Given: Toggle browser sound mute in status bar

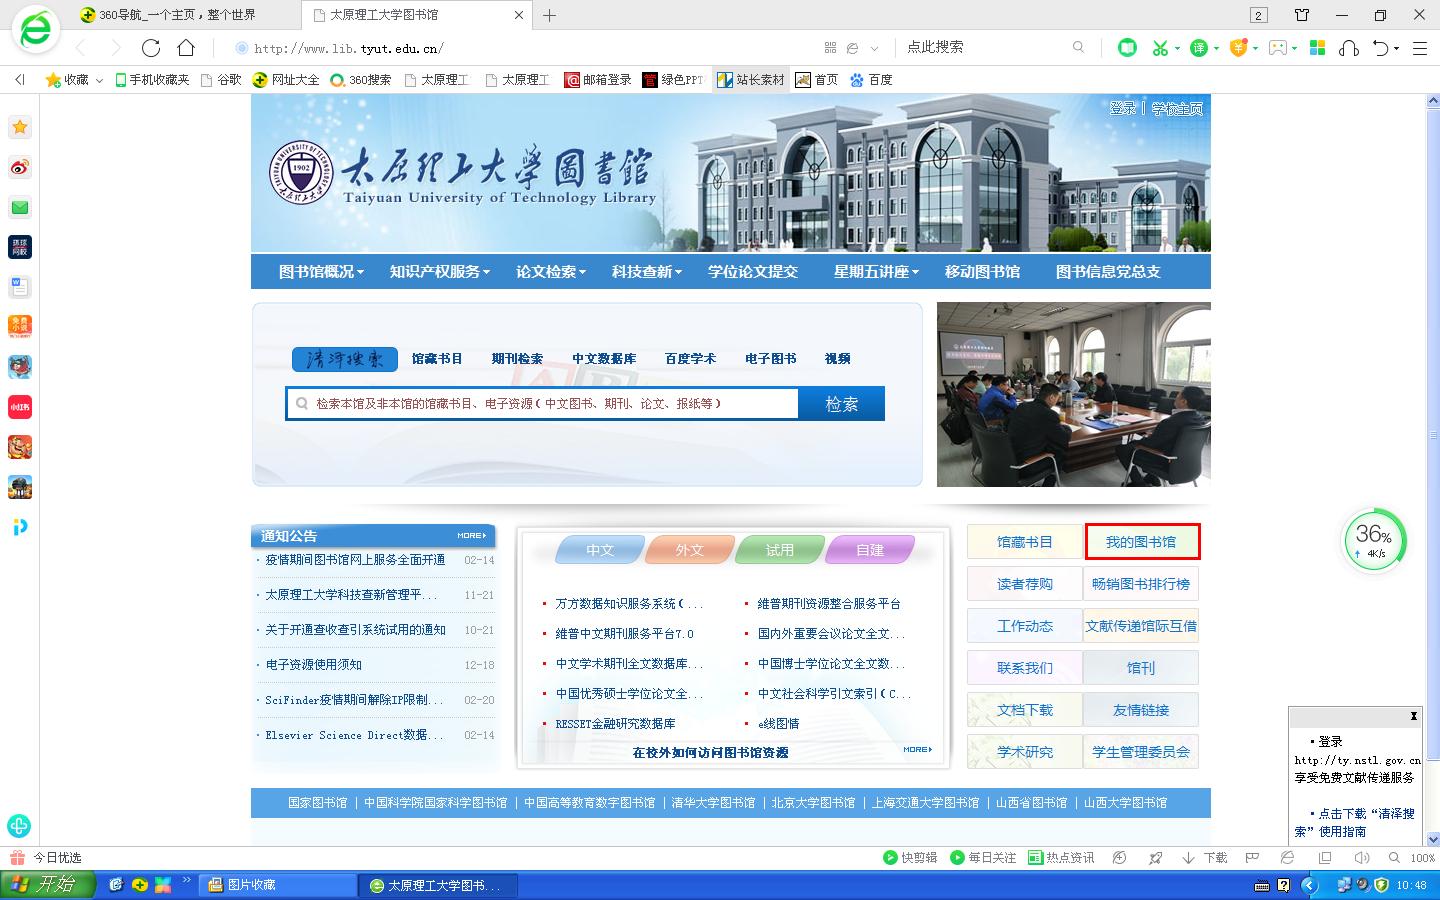Looking at the screenshot, I should pyautogui.click(x=1361, y=858).
